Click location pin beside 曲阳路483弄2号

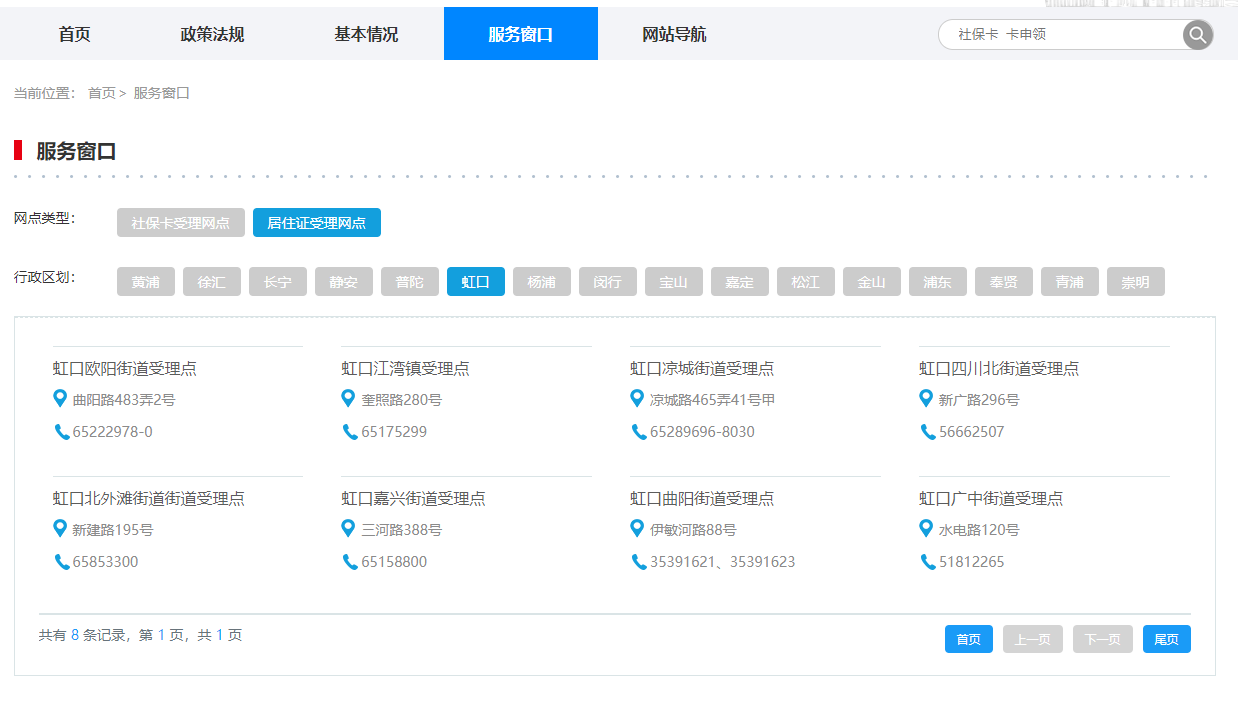pyautogui.click(x=60, y=399)
